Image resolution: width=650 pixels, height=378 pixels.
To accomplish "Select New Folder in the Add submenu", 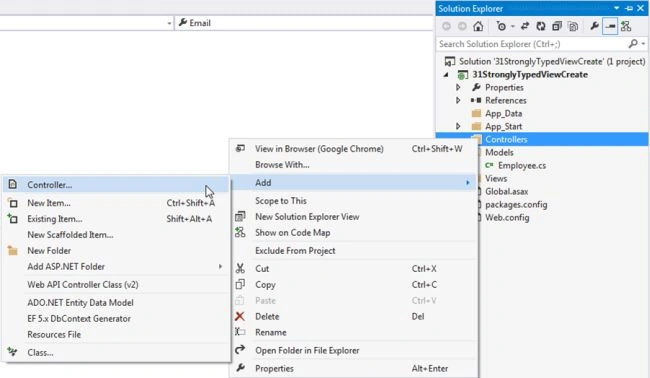I will 116,251.
